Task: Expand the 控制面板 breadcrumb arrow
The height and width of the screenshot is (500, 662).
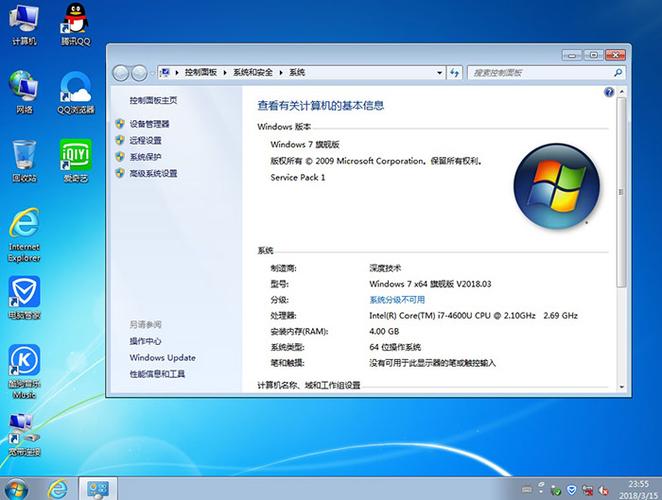Action: point(225,73)
